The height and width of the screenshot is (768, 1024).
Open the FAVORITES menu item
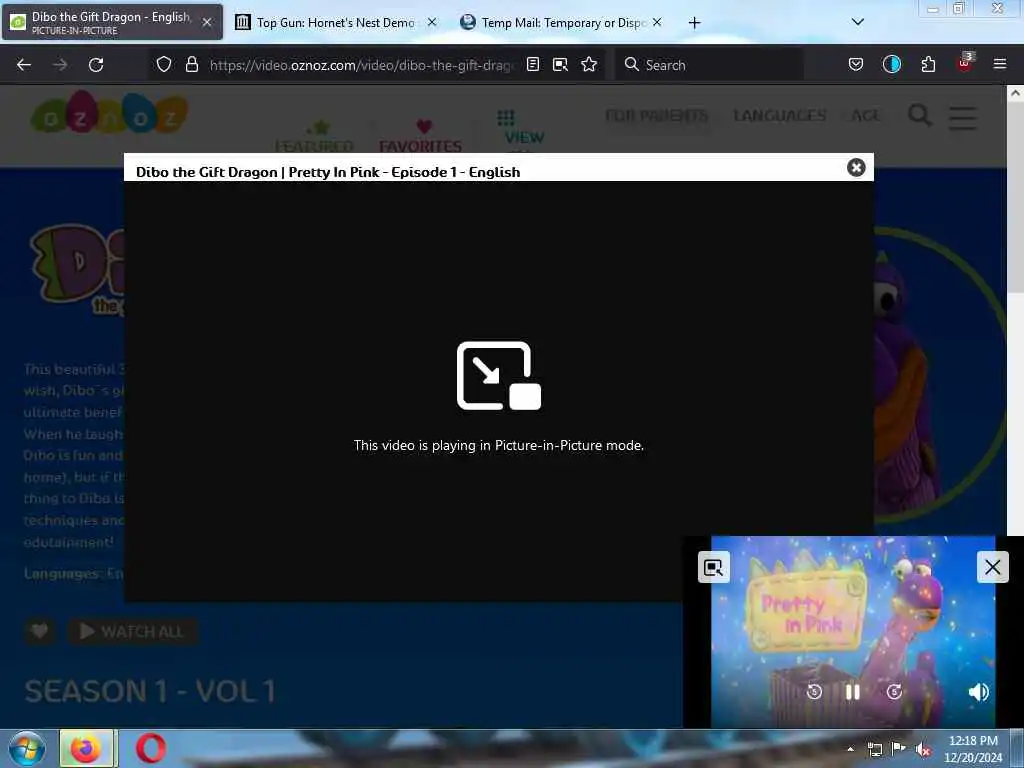tap(421, 136)
